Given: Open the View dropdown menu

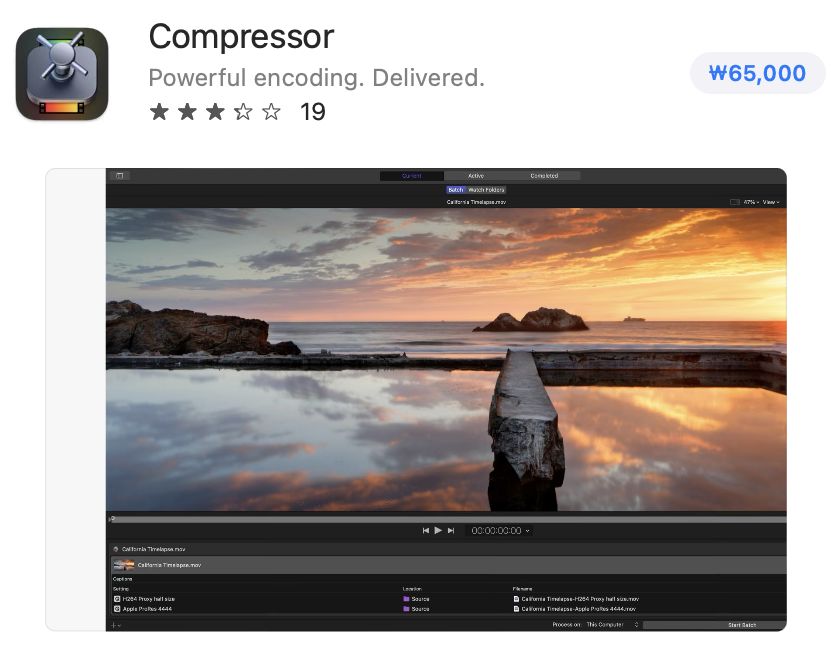Looking at the screenshot, I should click(x=771, y=202).
